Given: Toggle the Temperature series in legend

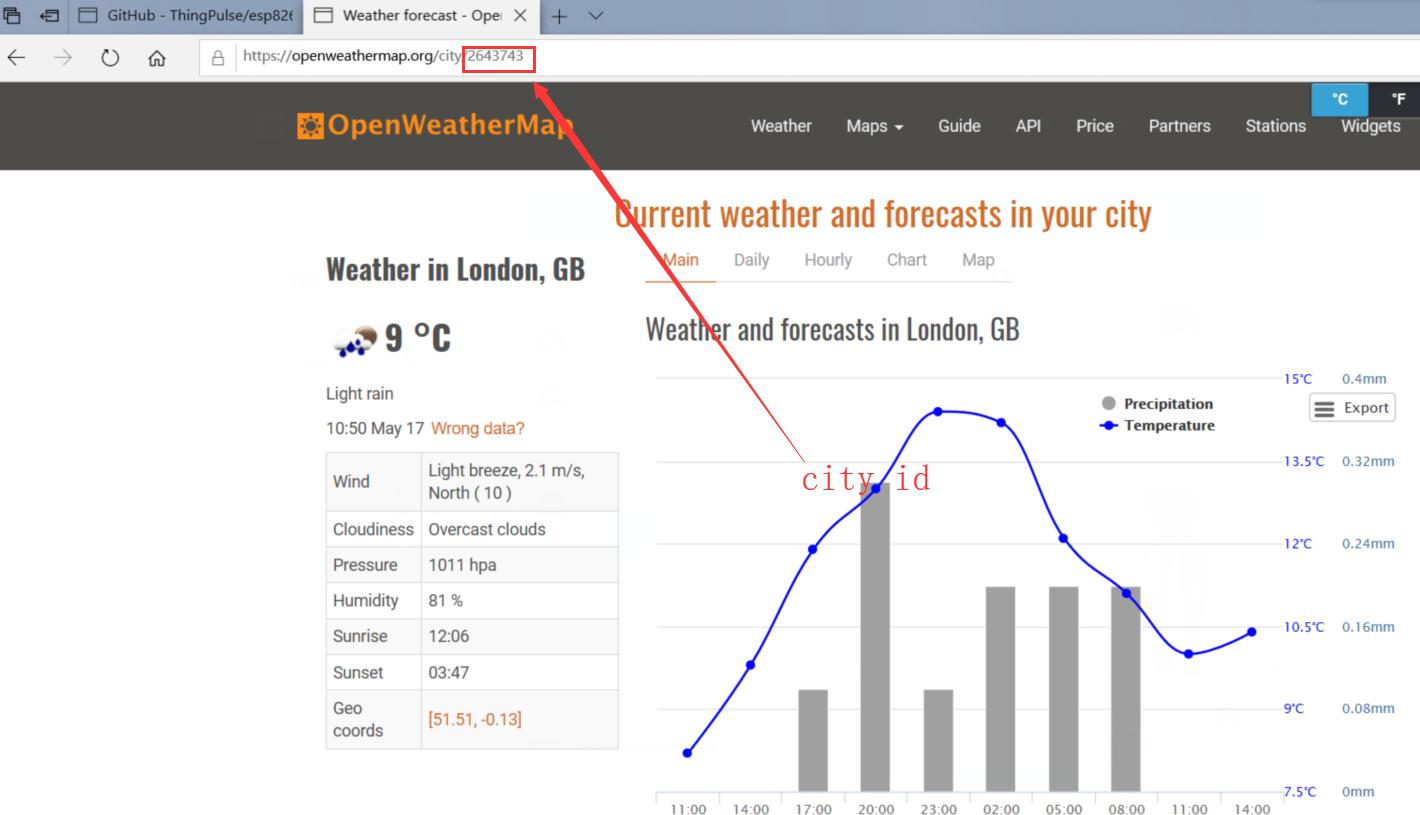Looking at the screenshot, I should 1157,426.
